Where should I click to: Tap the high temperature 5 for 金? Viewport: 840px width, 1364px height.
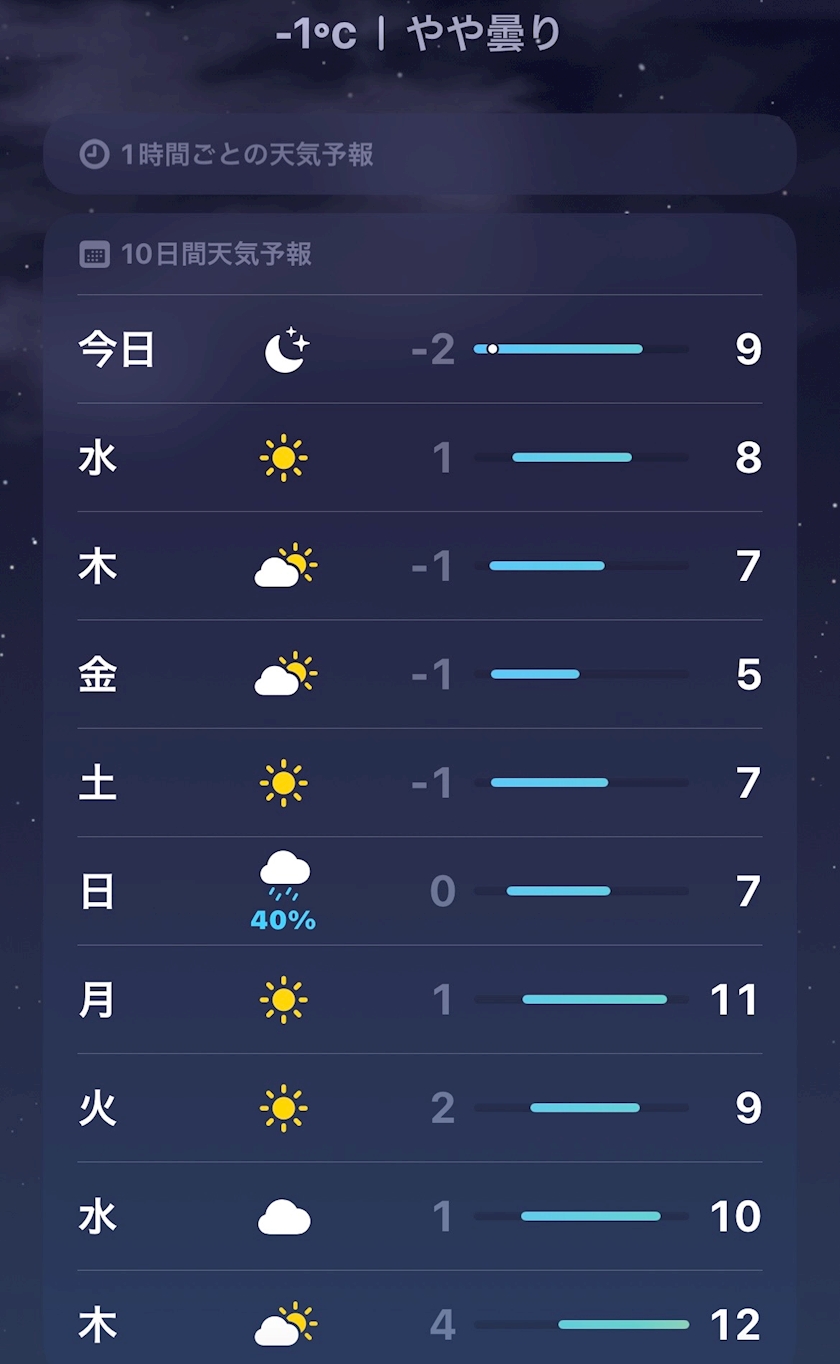click(748, 675)
